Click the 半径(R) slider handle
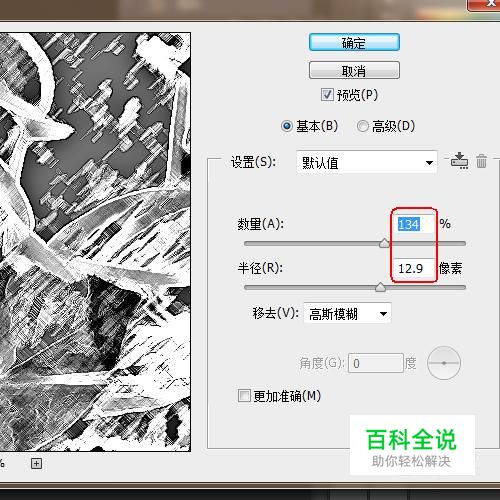Viewport: 500px width, 500px height. (380, 287)
